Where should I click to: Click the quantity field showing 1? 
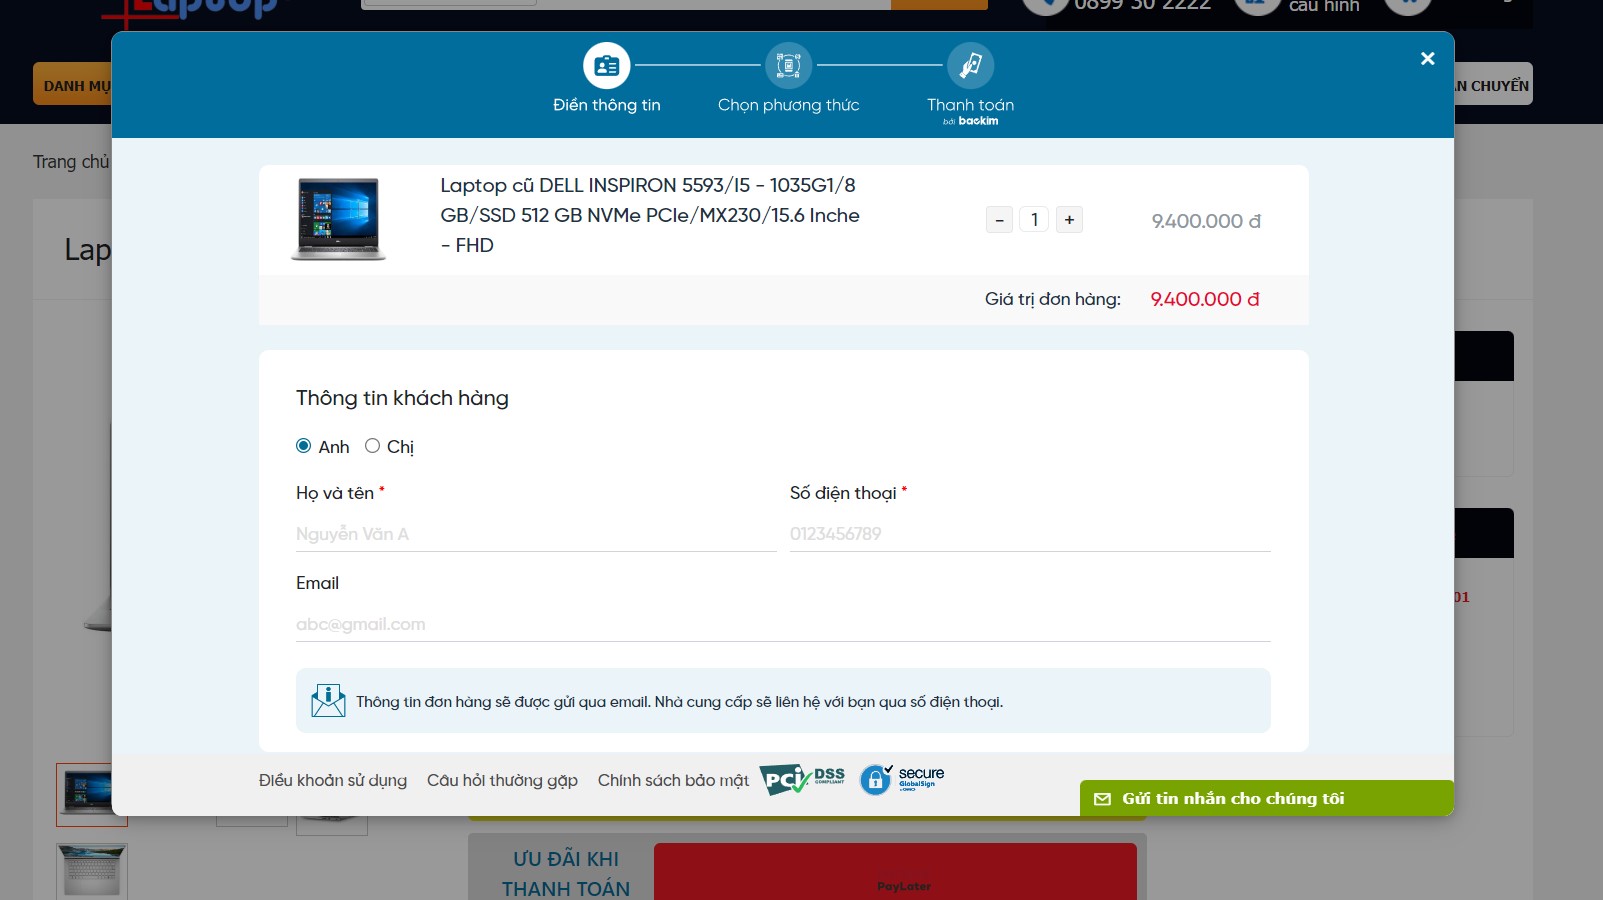coord(1034,220)
